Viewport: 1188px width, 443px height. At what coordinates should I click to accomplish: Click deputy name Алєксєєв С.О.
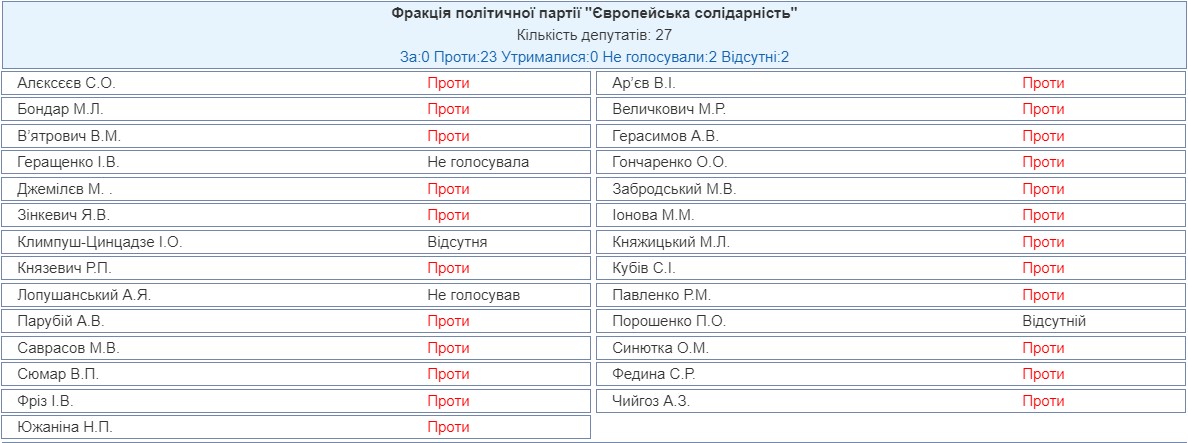tap(66, 83)
